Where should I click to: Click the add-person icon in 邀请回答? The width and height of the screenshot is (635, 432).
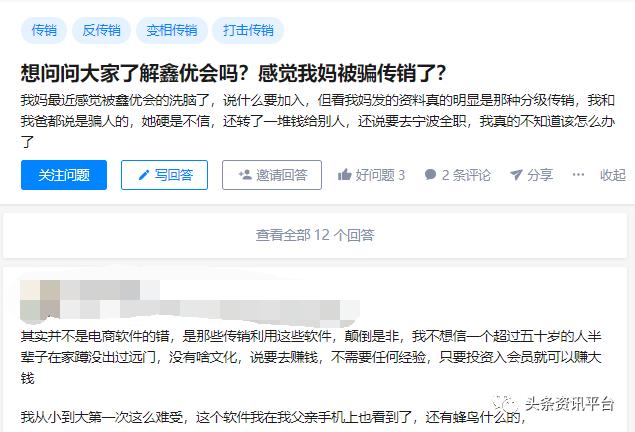(245, 175)
